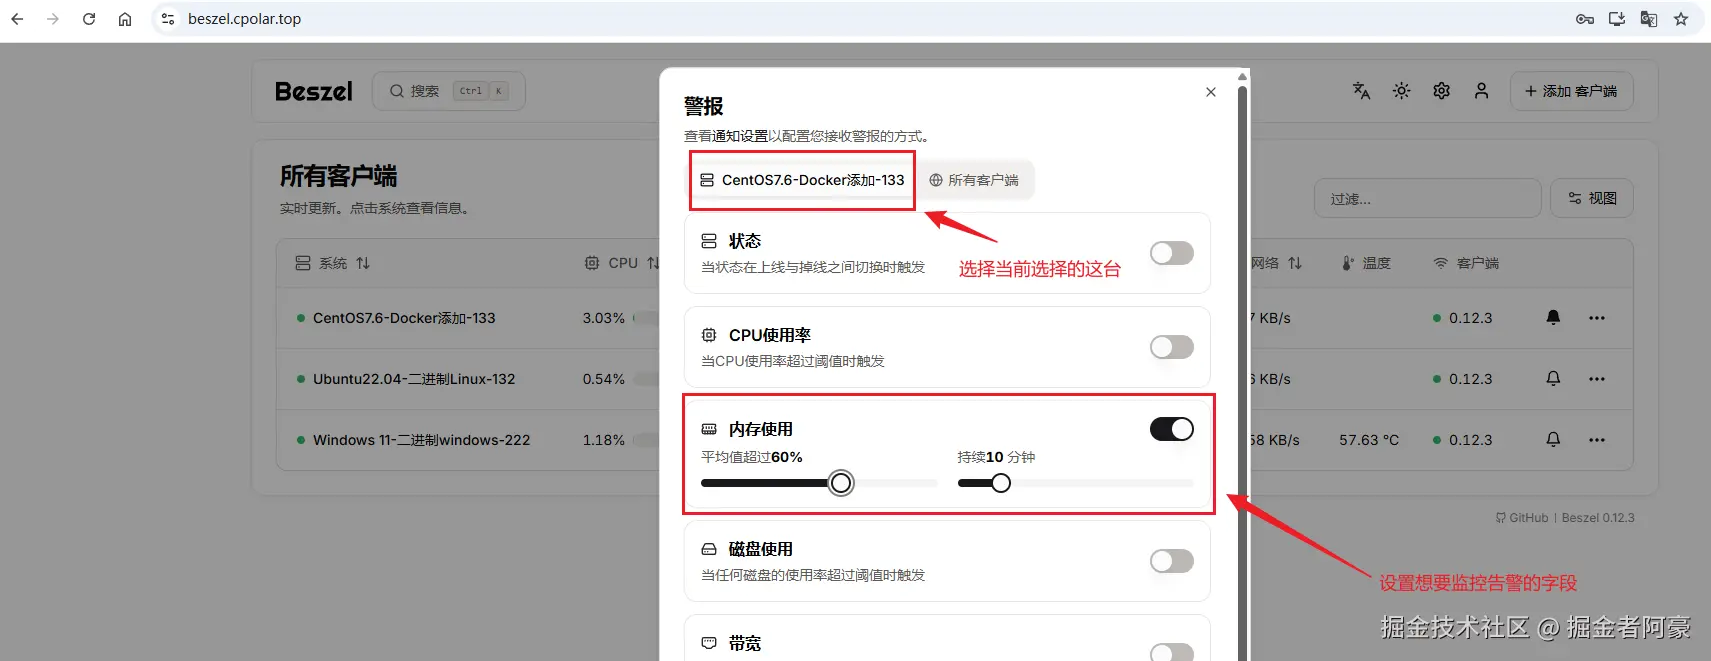This screenshot has height=661, width=1711.
Task: Click the install app icon in address bar
Action: click(x=1617, y=19)
